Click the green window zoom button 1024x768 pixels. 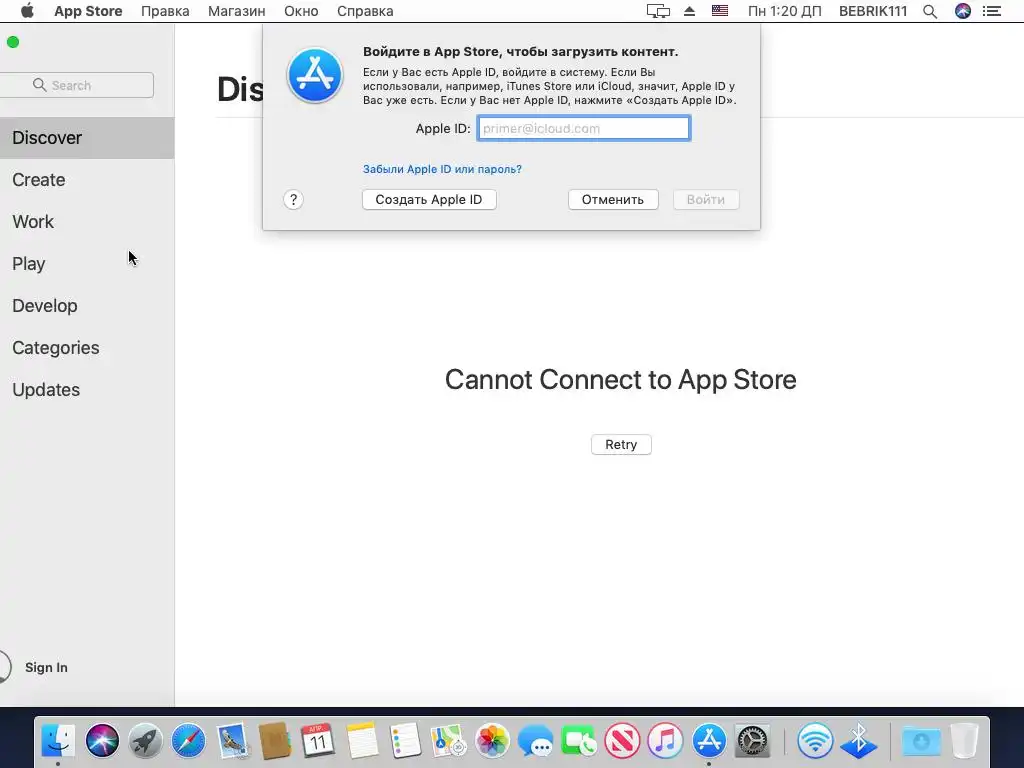click(x=13, y=42)
